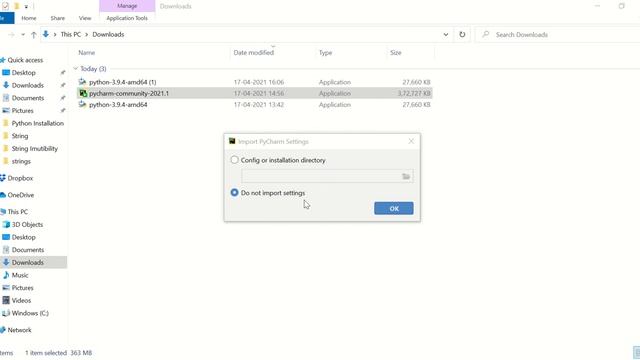Select 'Config or installation directory' option
This screenshot has height=360, width=640.
click(x=234, y=160)
